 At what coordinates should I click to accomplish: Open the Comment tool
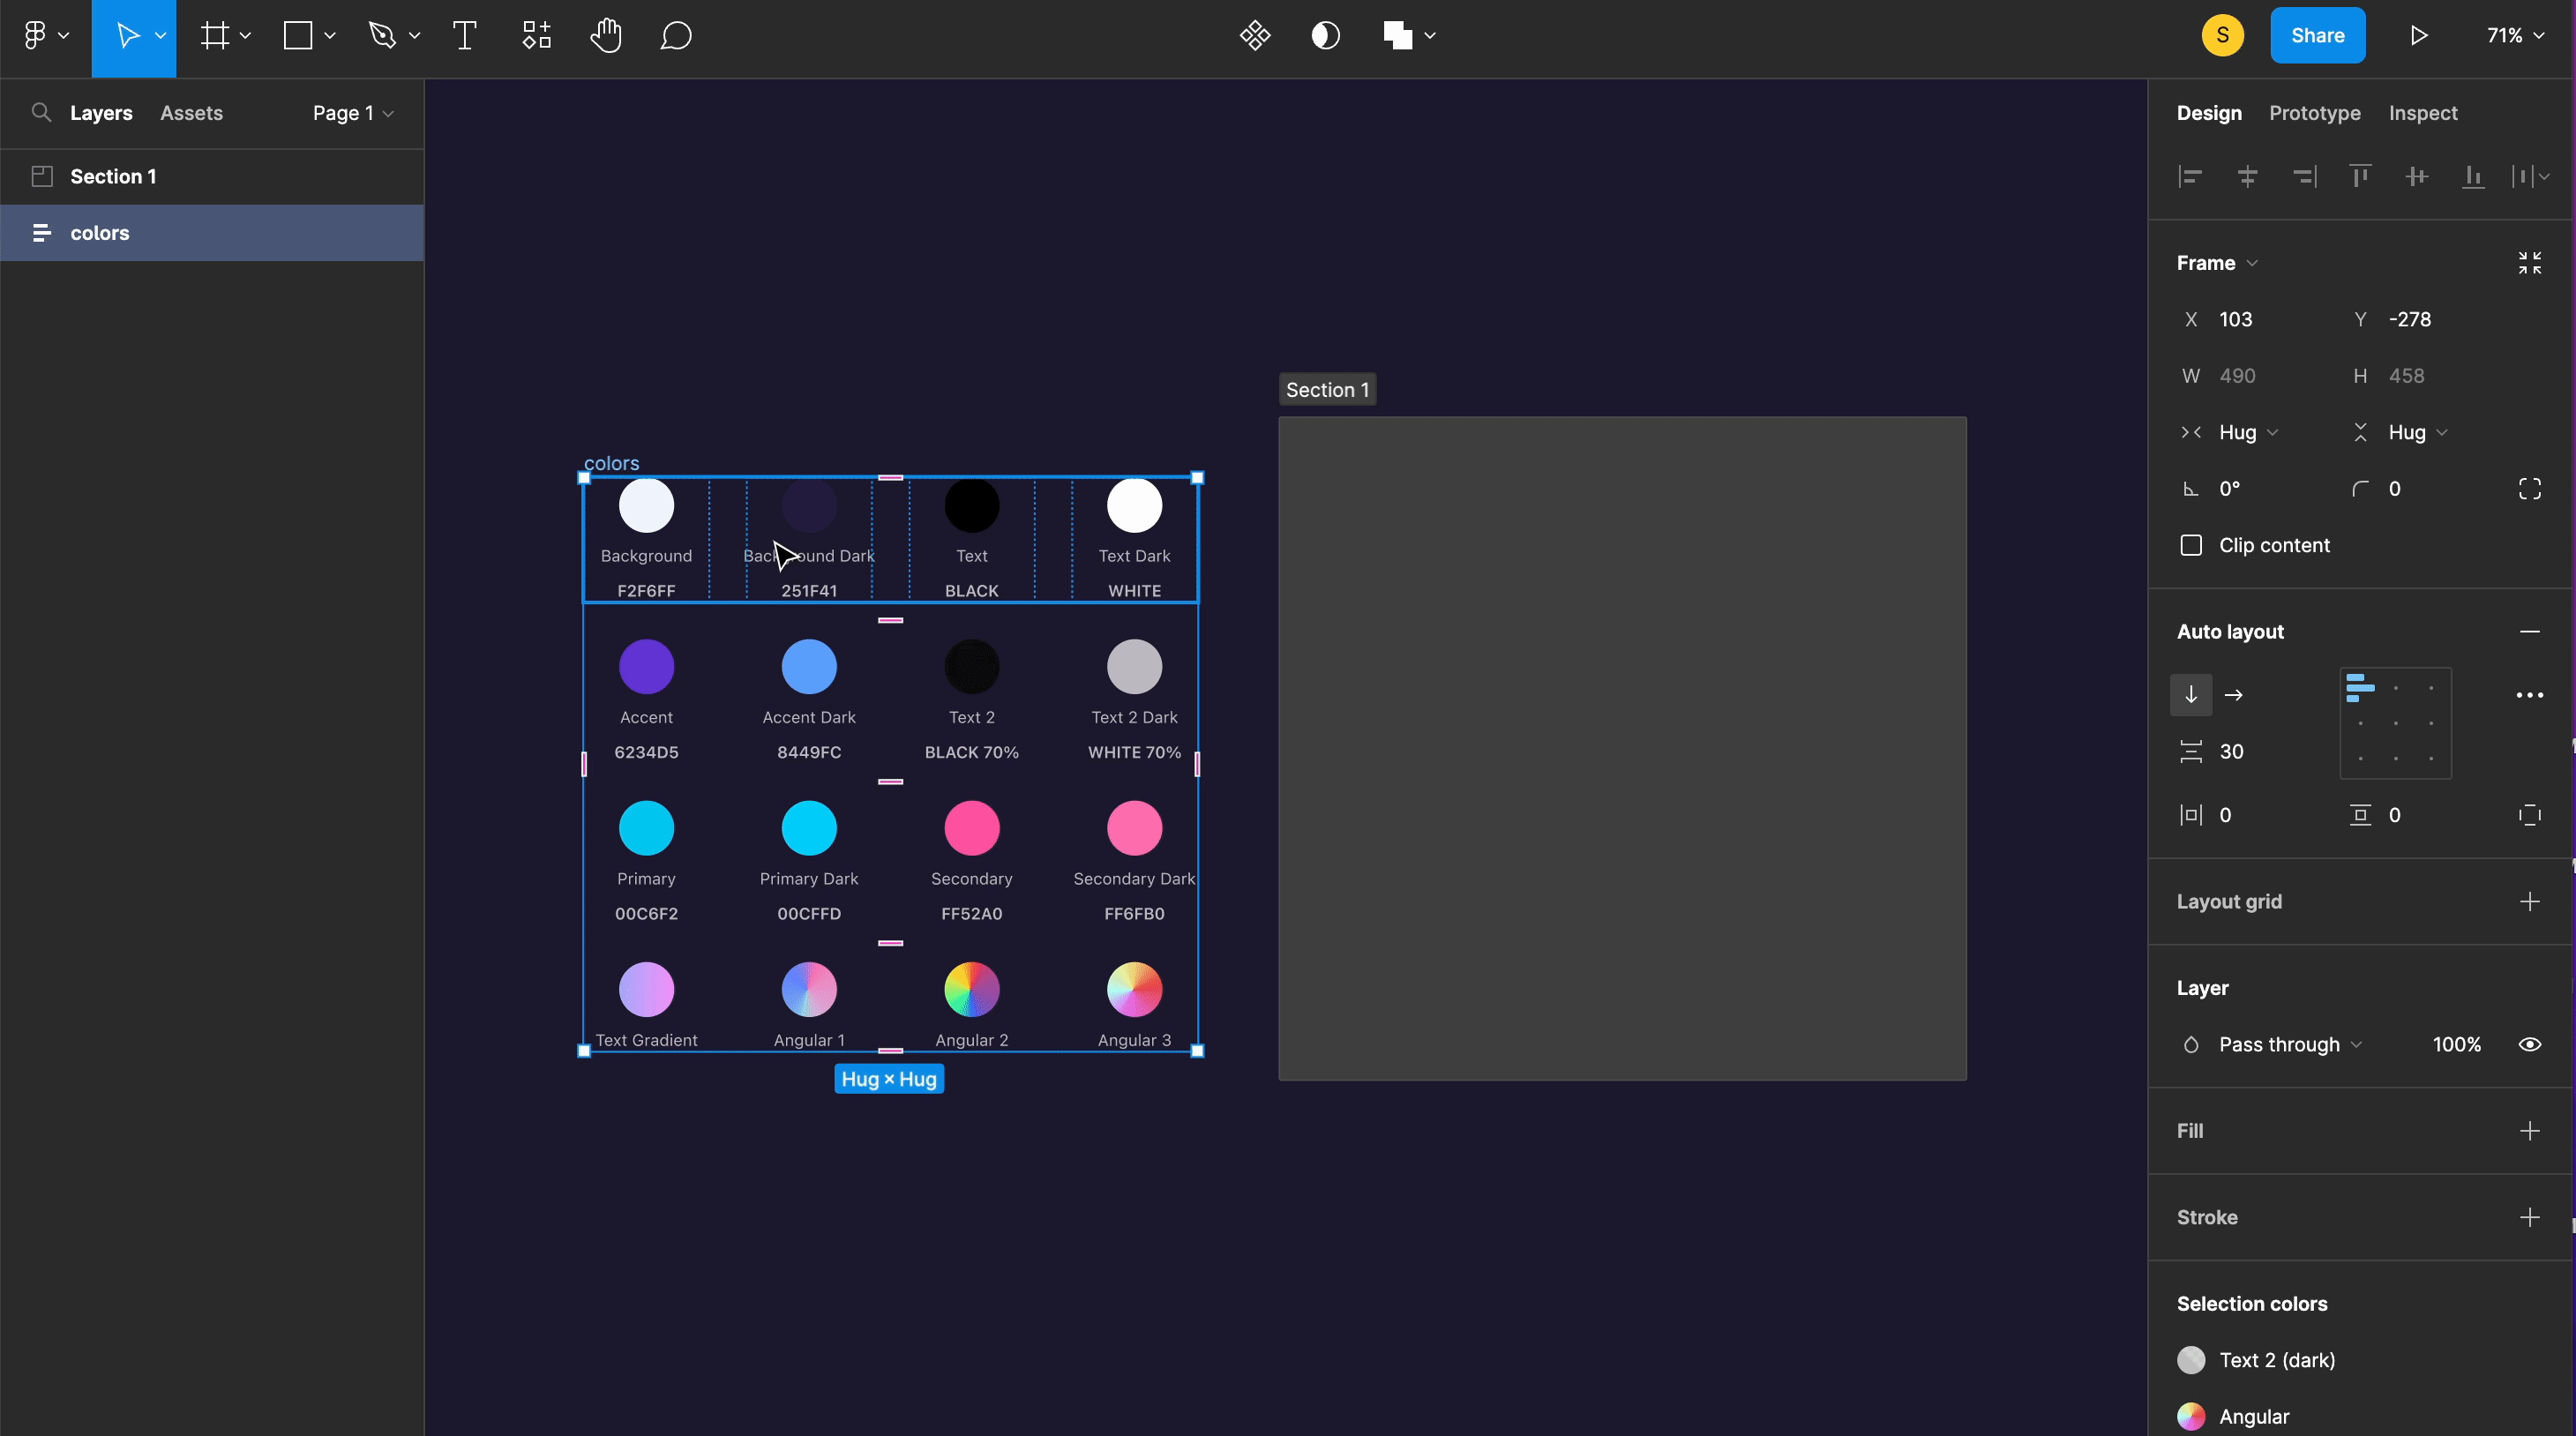pos(676,36)
